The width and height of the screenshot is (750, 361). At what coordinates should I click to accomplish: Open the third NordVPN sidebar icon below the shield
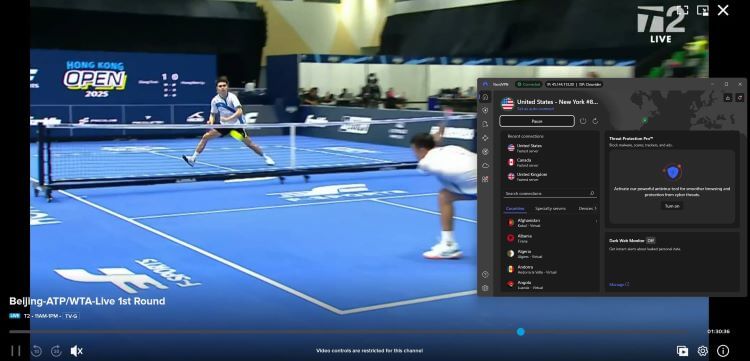pos(485,124)
